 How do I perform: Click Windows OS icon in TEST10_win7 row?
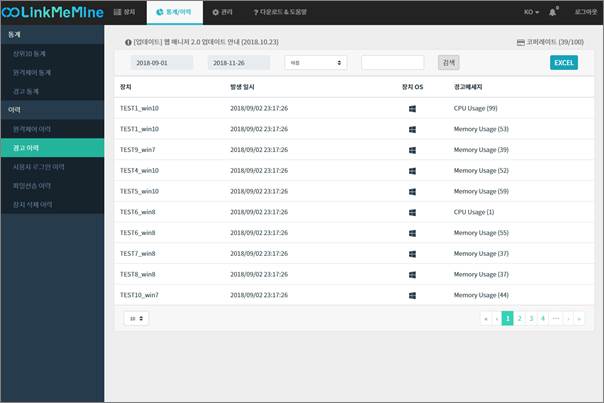[411, 295]
